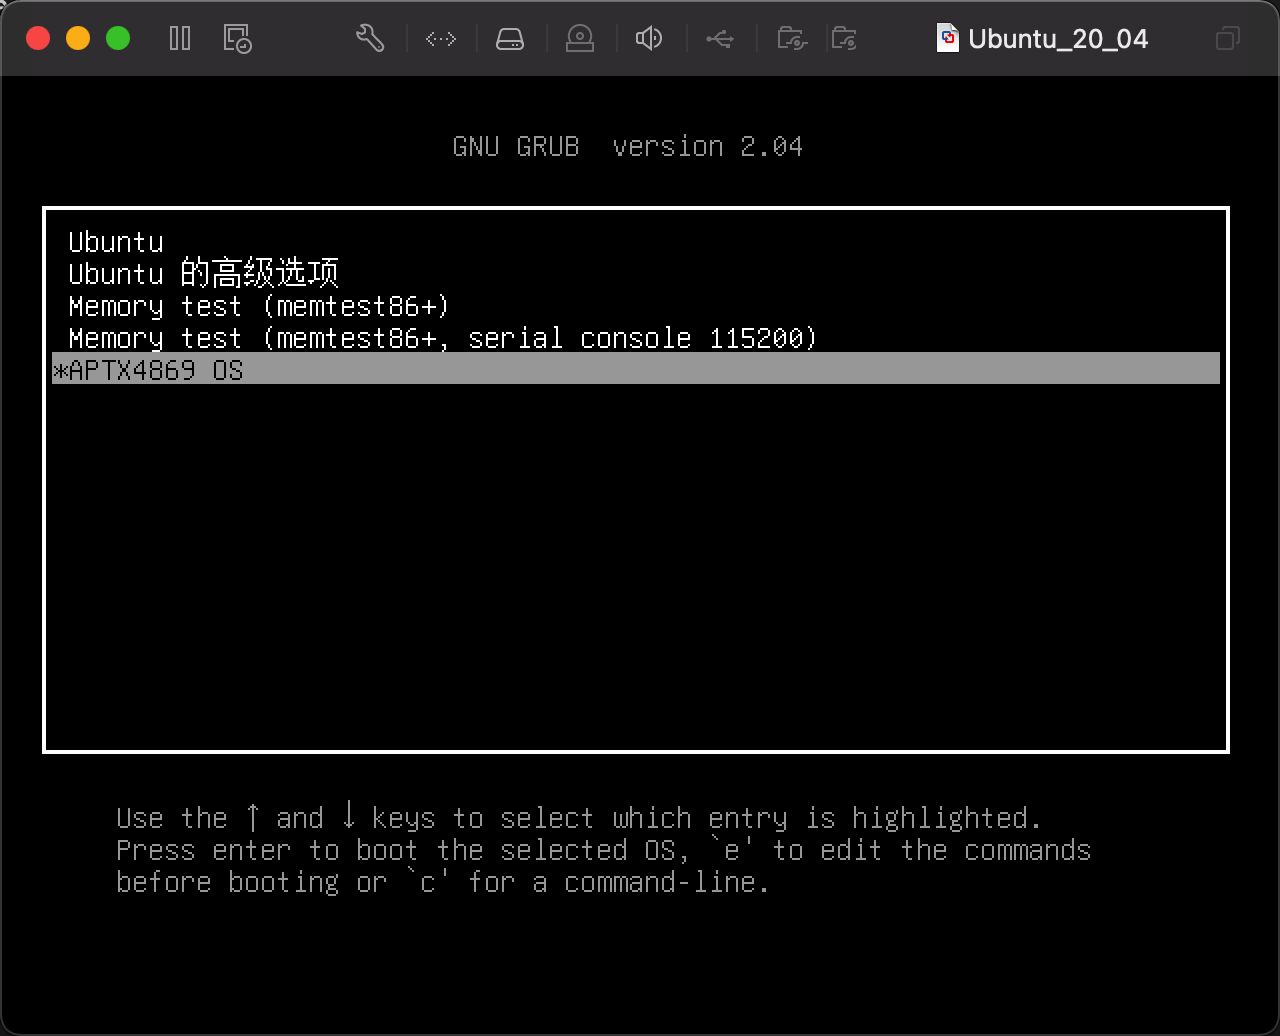Select the Ubuntu 的高级选项 entry

pos(636,273)
